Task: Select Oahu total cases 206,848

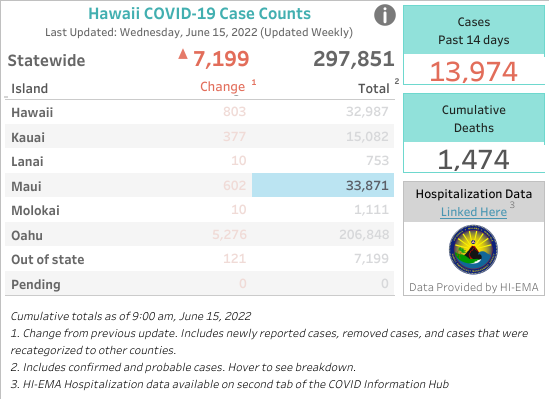Action: (364, 234)
